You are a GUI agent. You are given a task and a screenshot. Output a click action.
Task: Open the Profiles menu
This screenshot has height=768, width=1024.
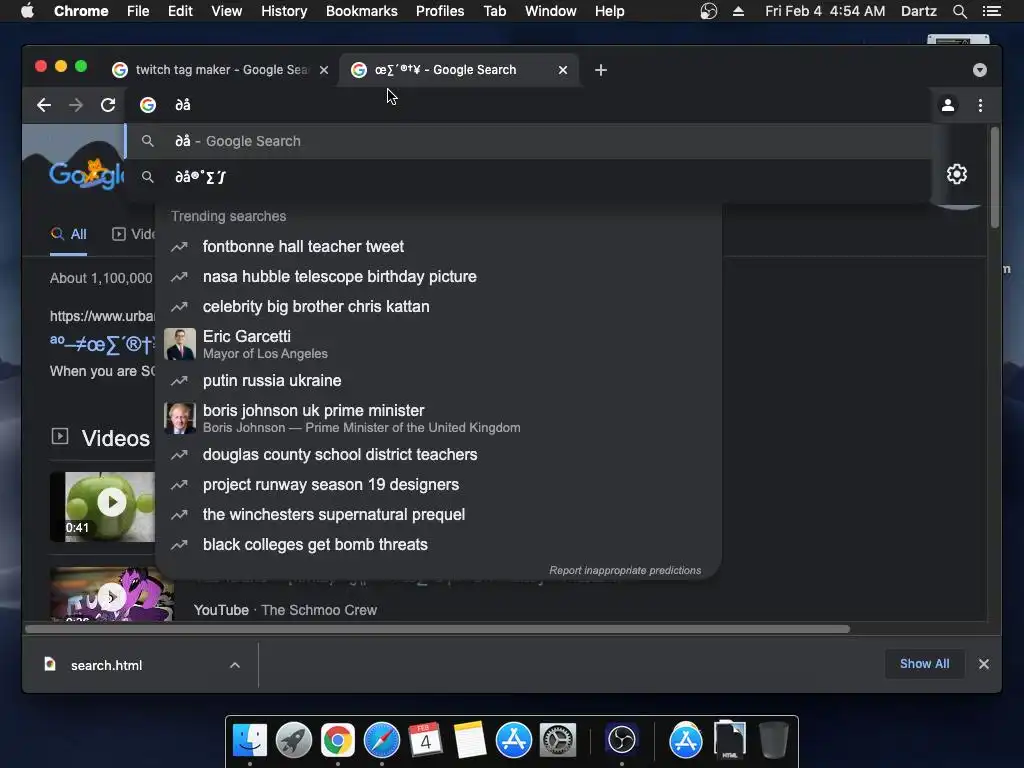[x=440, y=11]
